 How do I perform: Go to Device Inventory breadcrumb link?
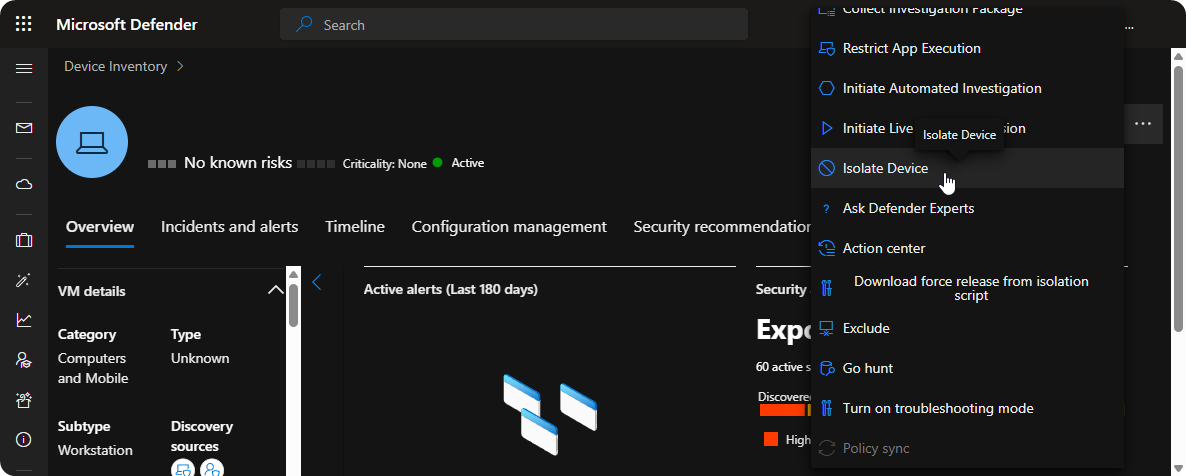point(115,66)
